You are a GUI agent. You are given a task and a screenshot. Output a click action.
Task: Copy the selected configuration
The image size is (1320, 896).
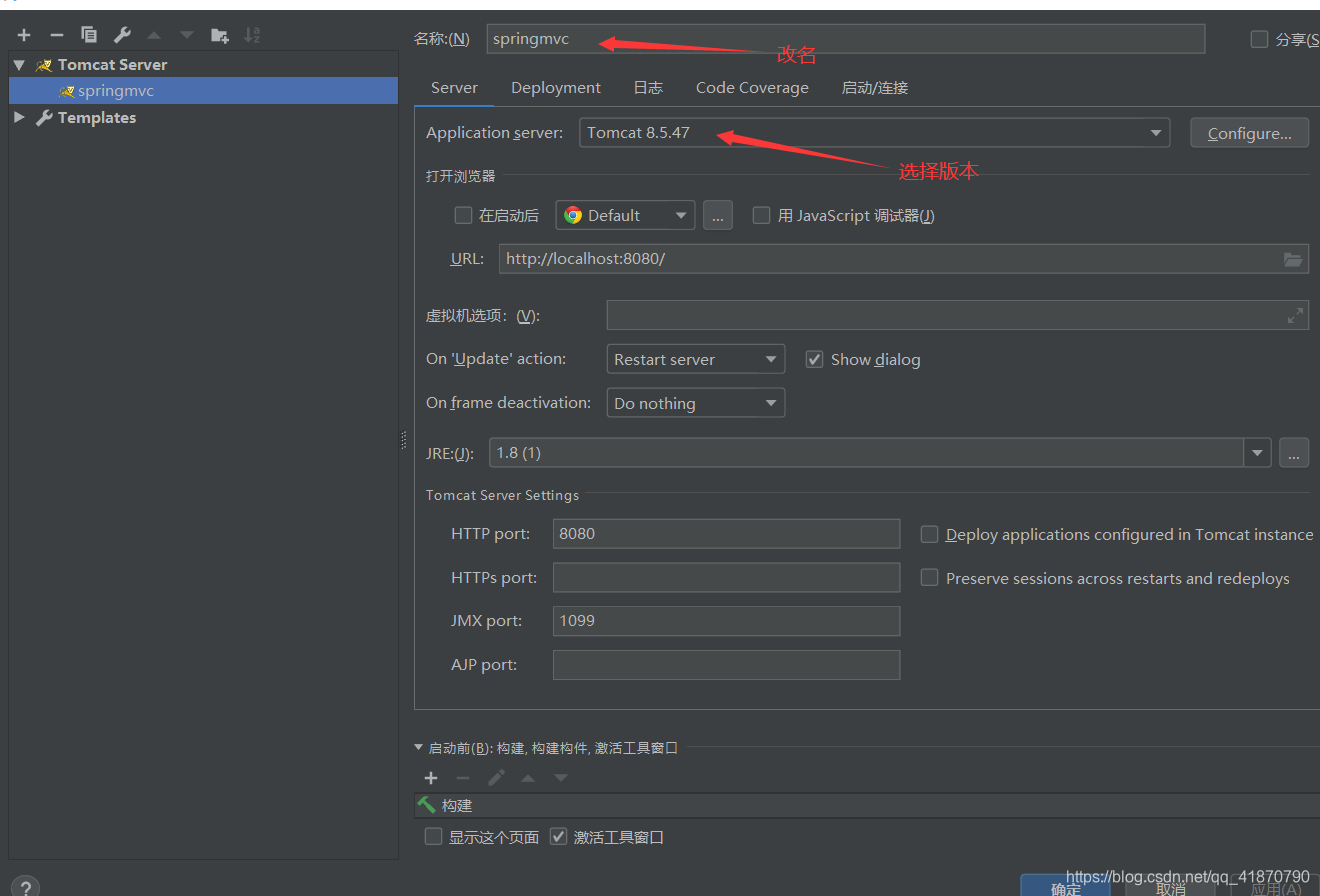pyautogui.click(x=89, y=35)
